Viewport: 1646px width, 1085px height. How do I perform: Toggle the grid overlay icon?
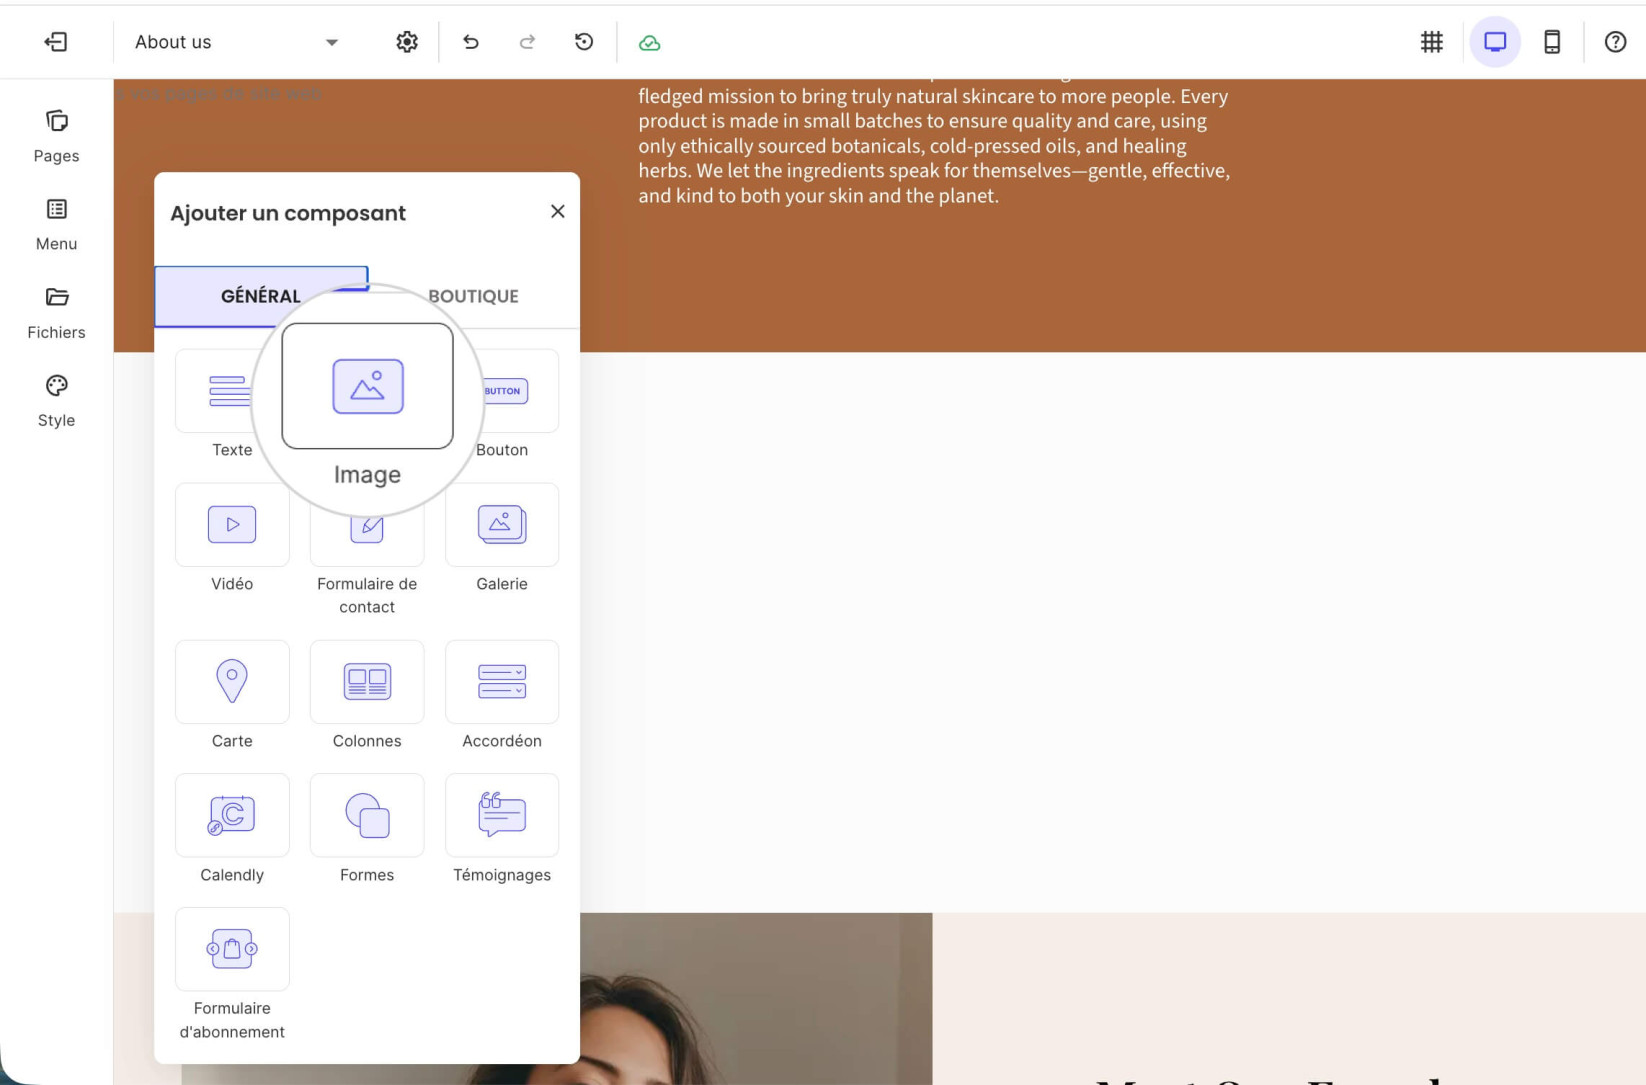[x=1432, y=42]
